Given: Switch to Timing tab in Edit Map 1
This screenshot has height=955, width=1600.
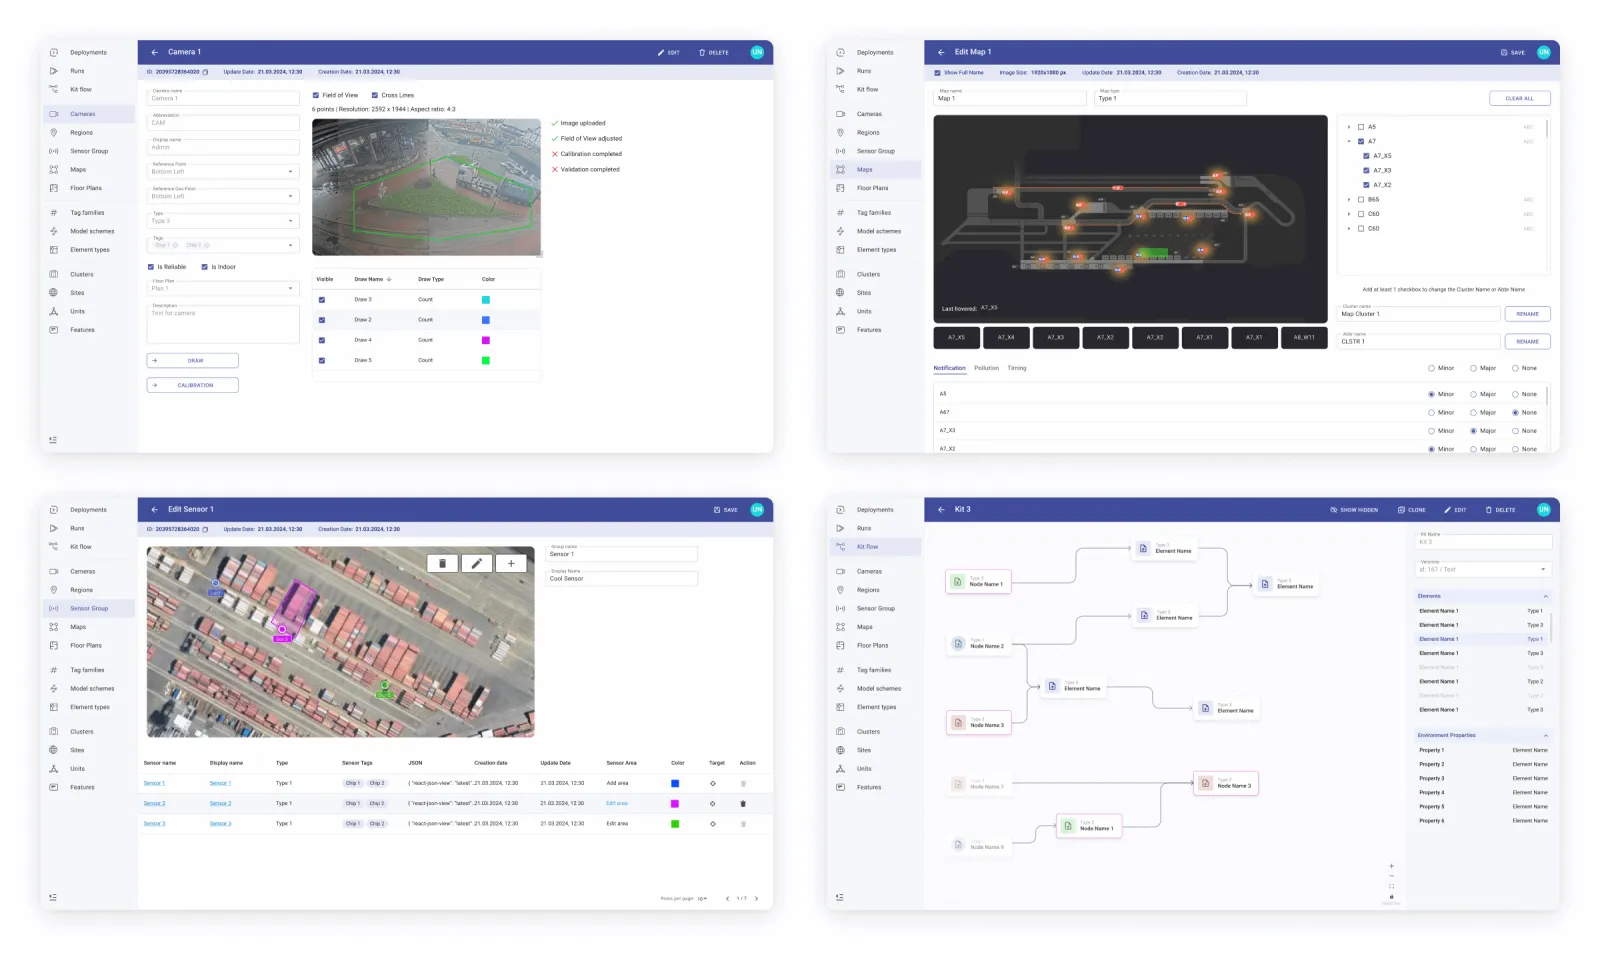Looking at the screenshot, I should tap(1017, 368).
